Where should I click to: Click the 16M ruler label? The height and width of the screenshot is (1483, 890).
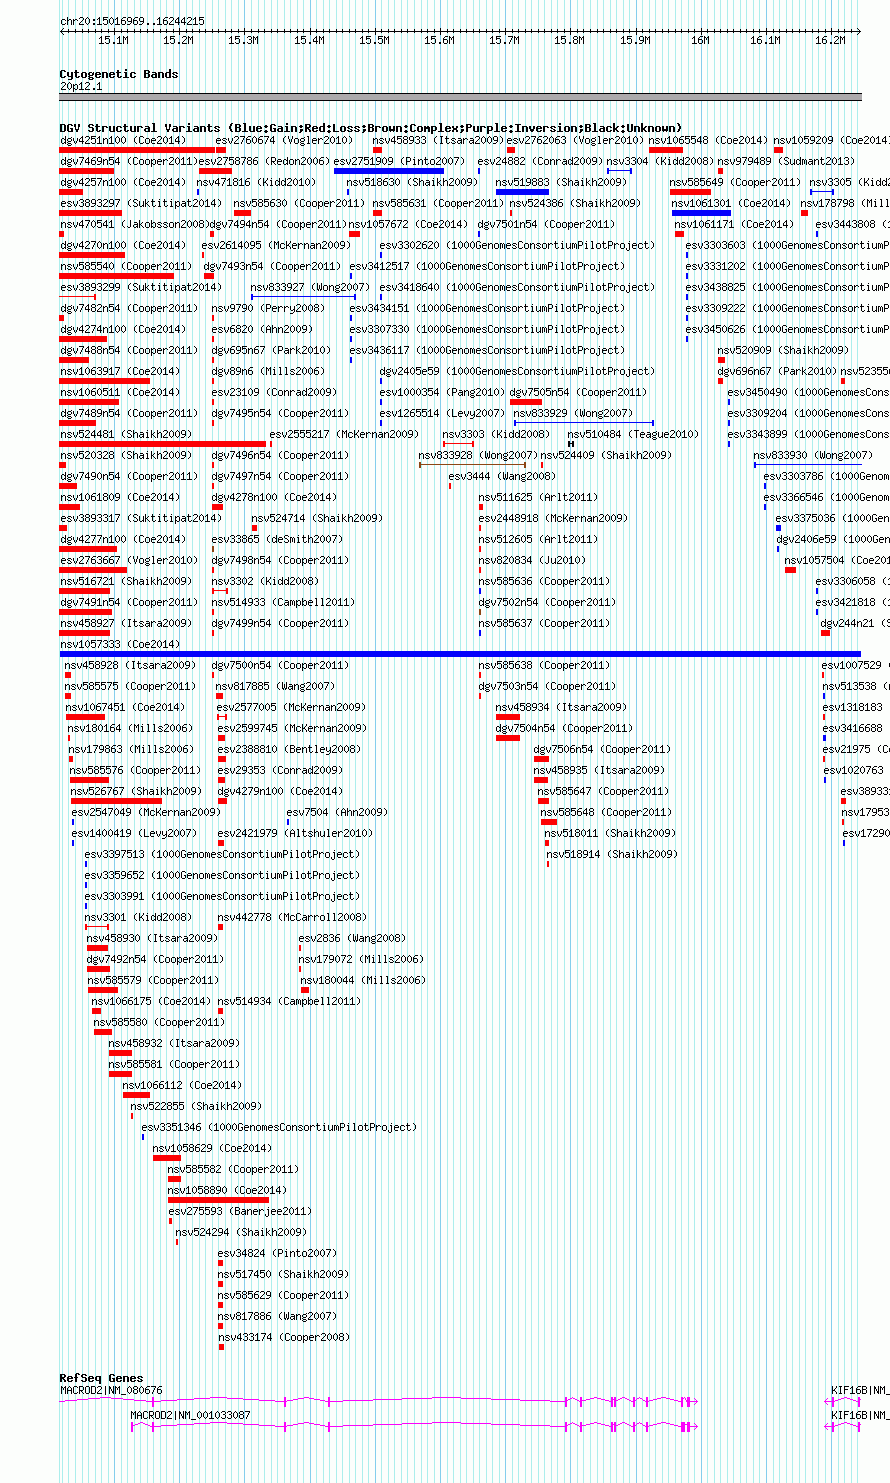700,40
